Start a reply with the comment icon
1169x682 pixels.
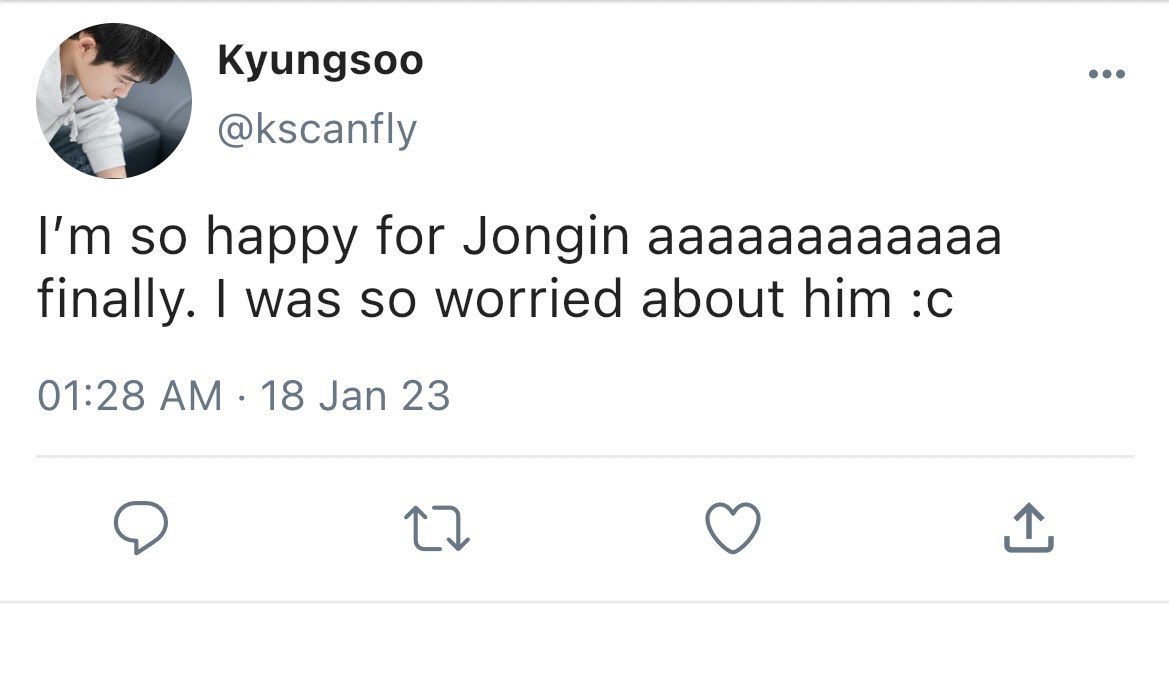pyautogui.click(x=141, y=527)
